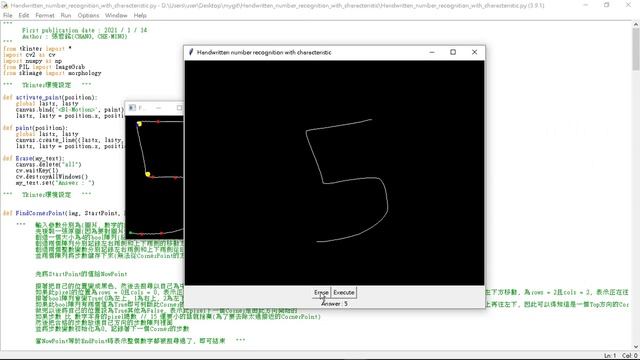Open the Format menu in IDLE
This screenshot has height=360, width=640.
tap(44, 15)
